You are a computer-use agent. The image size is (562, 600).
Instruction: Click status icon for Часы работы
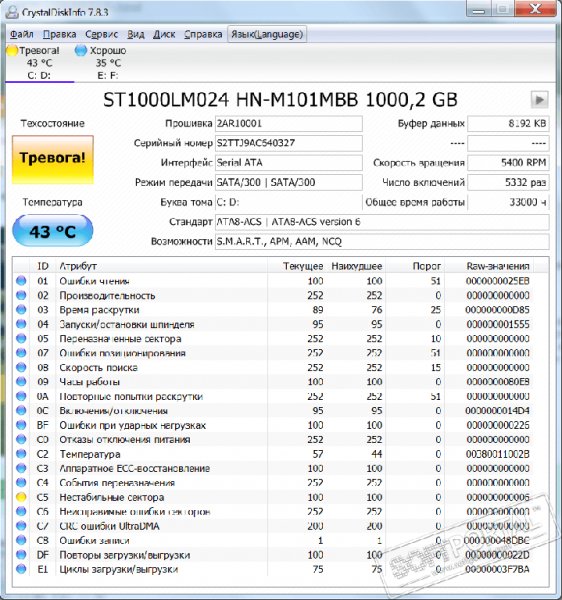[21, 382]
